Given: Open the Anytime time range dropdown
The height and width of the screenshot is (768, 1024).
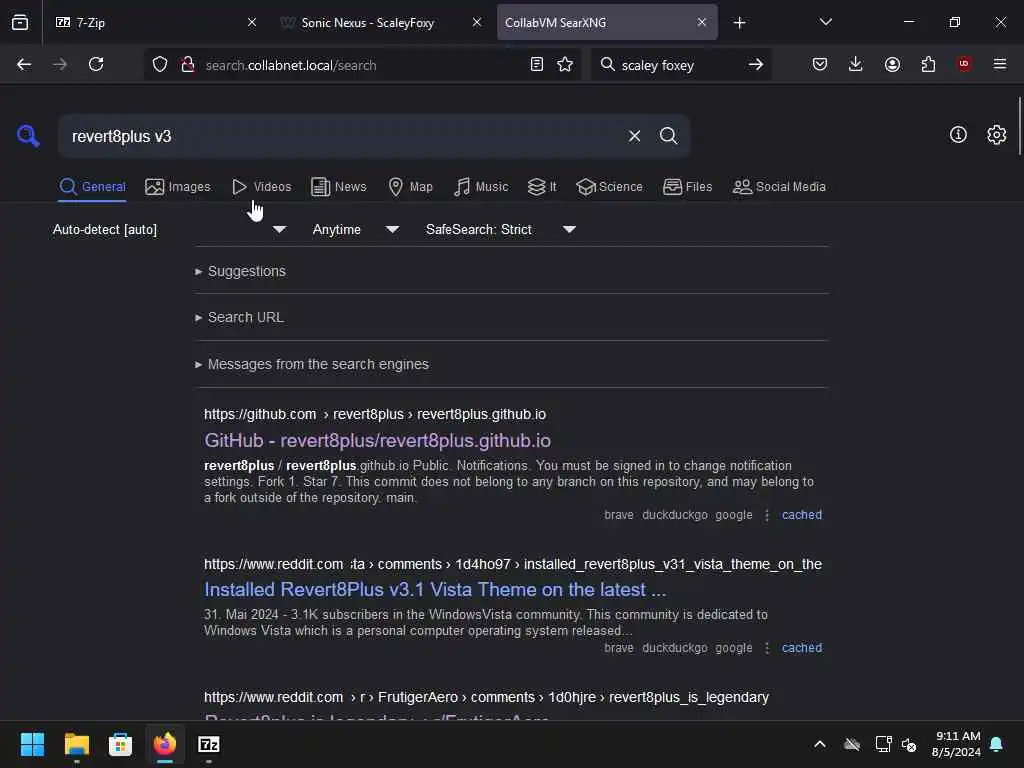Looking at the screenshot, I should click(356, 229).
